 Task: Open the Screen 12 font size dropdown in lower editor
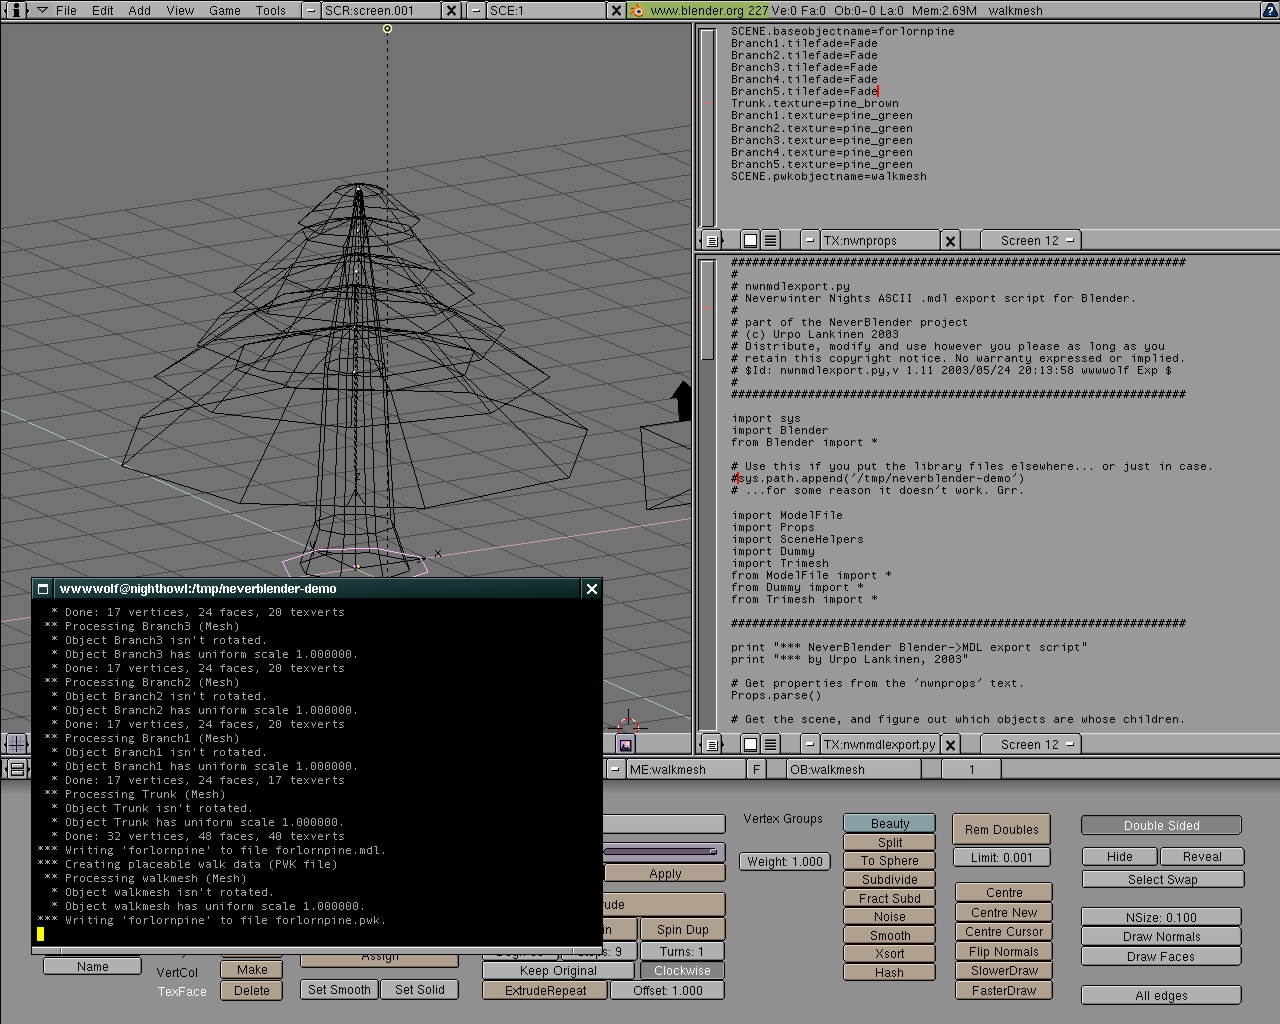(1029, 744)
